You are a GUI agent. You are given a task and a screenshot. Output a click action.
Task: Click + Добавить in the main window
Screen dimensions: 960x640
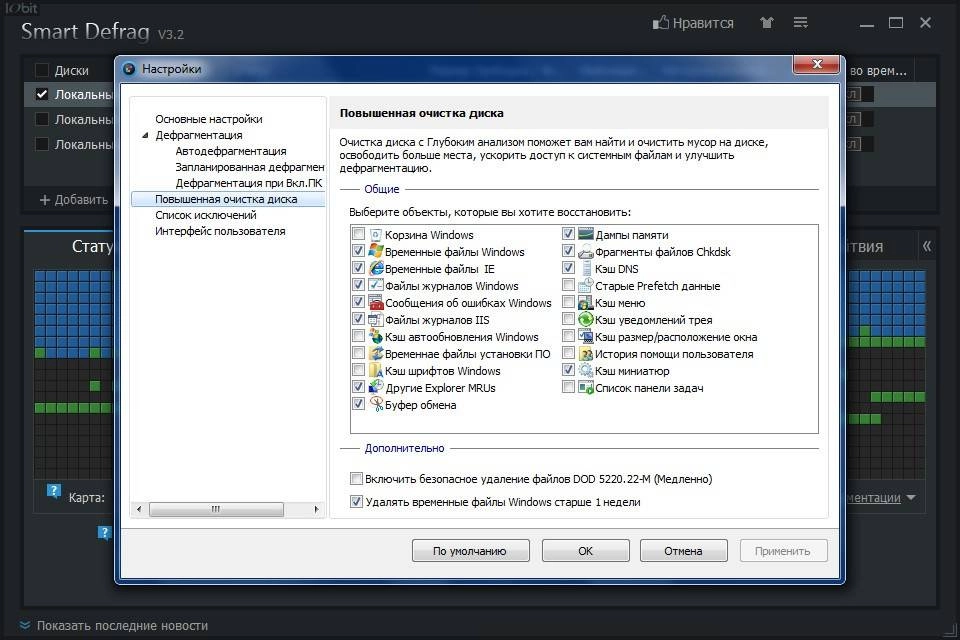point(73,200)
